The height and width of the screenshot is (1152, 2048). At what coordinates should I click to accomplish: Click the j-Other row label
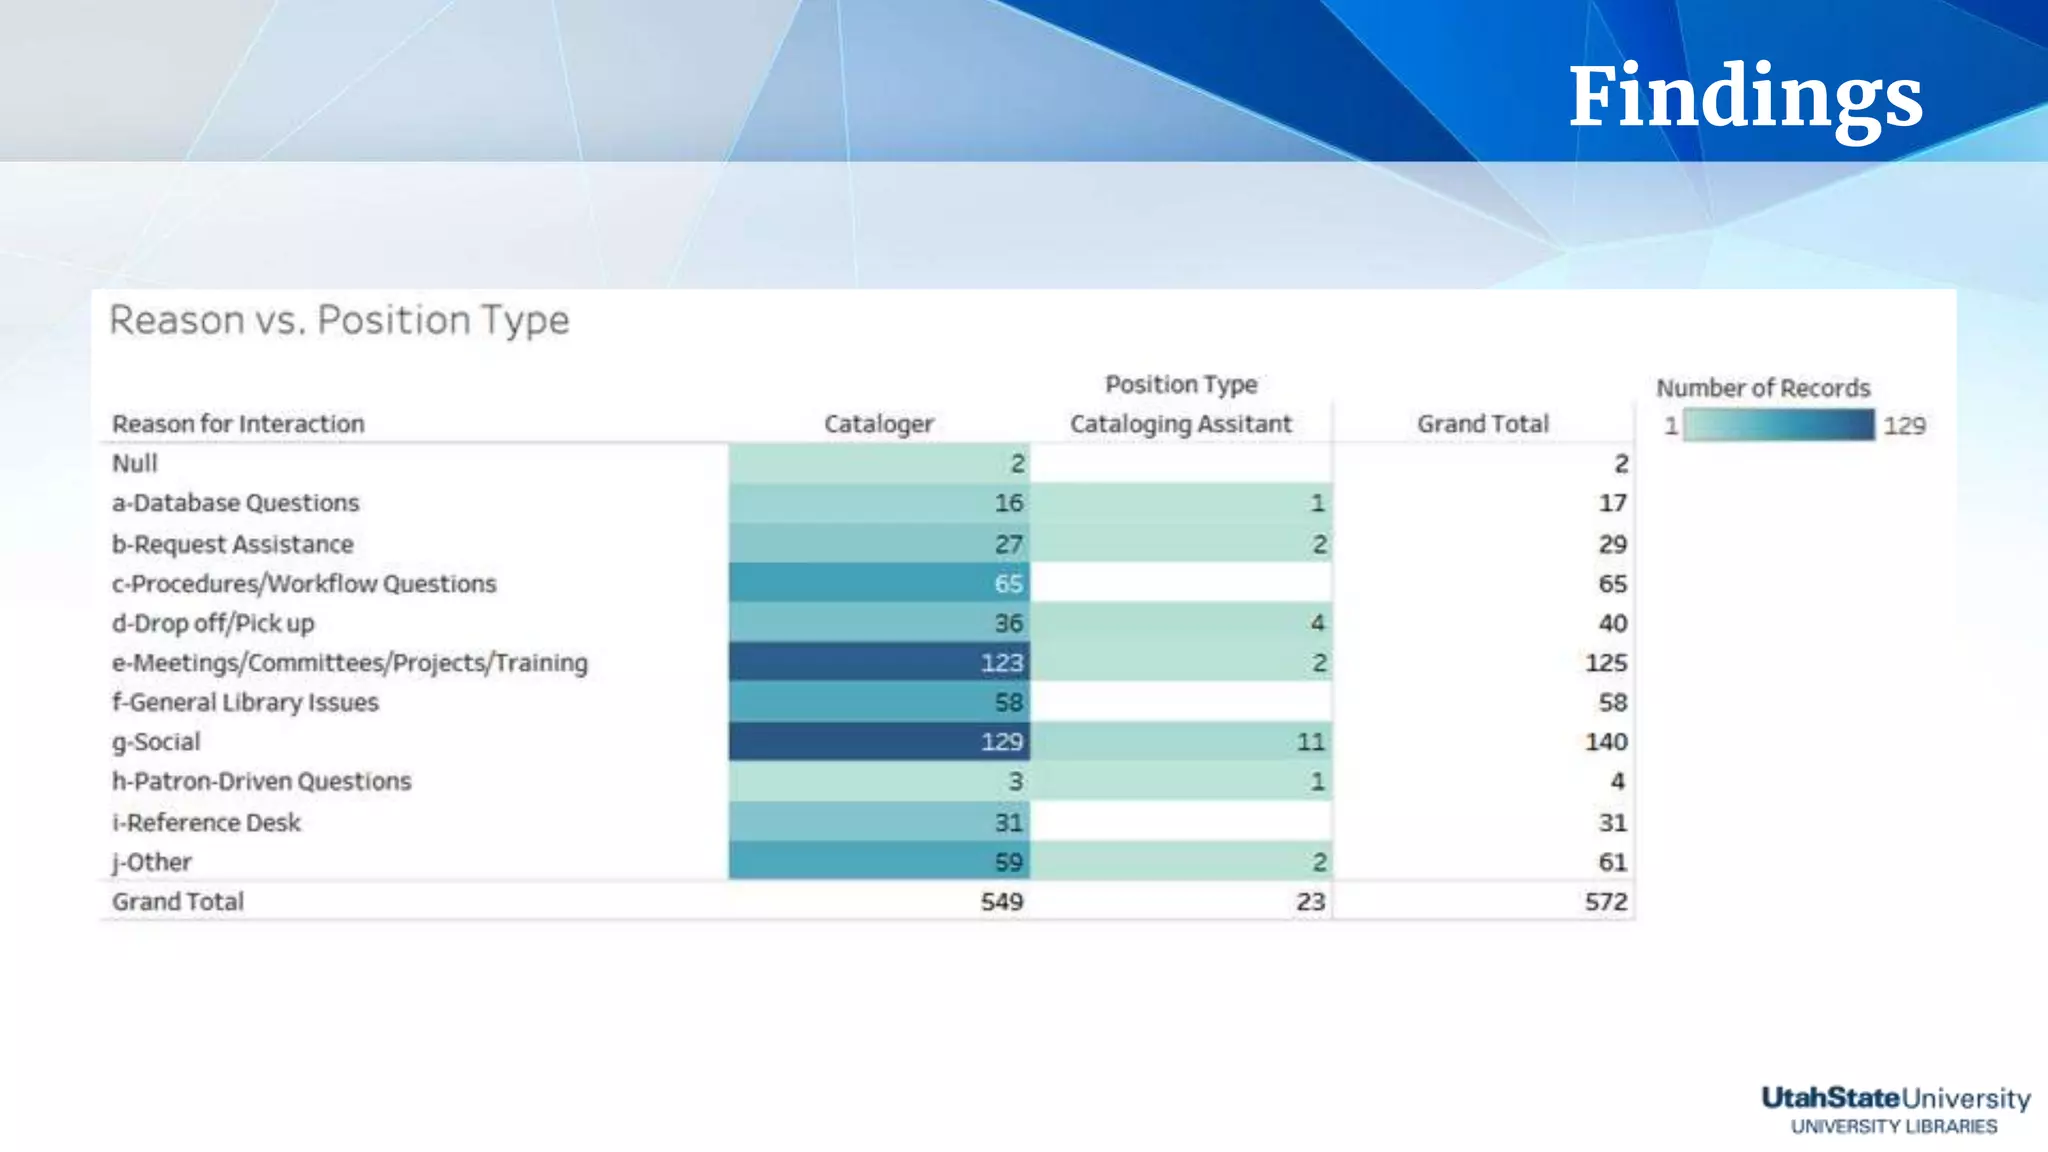[152, 862]
